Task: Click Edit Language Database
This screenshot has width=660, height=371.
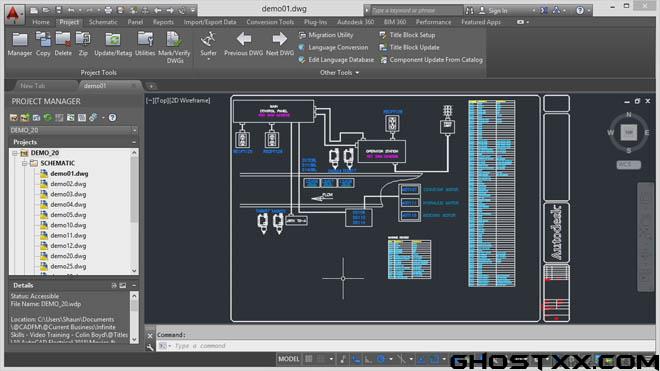Action: point(336,60)
